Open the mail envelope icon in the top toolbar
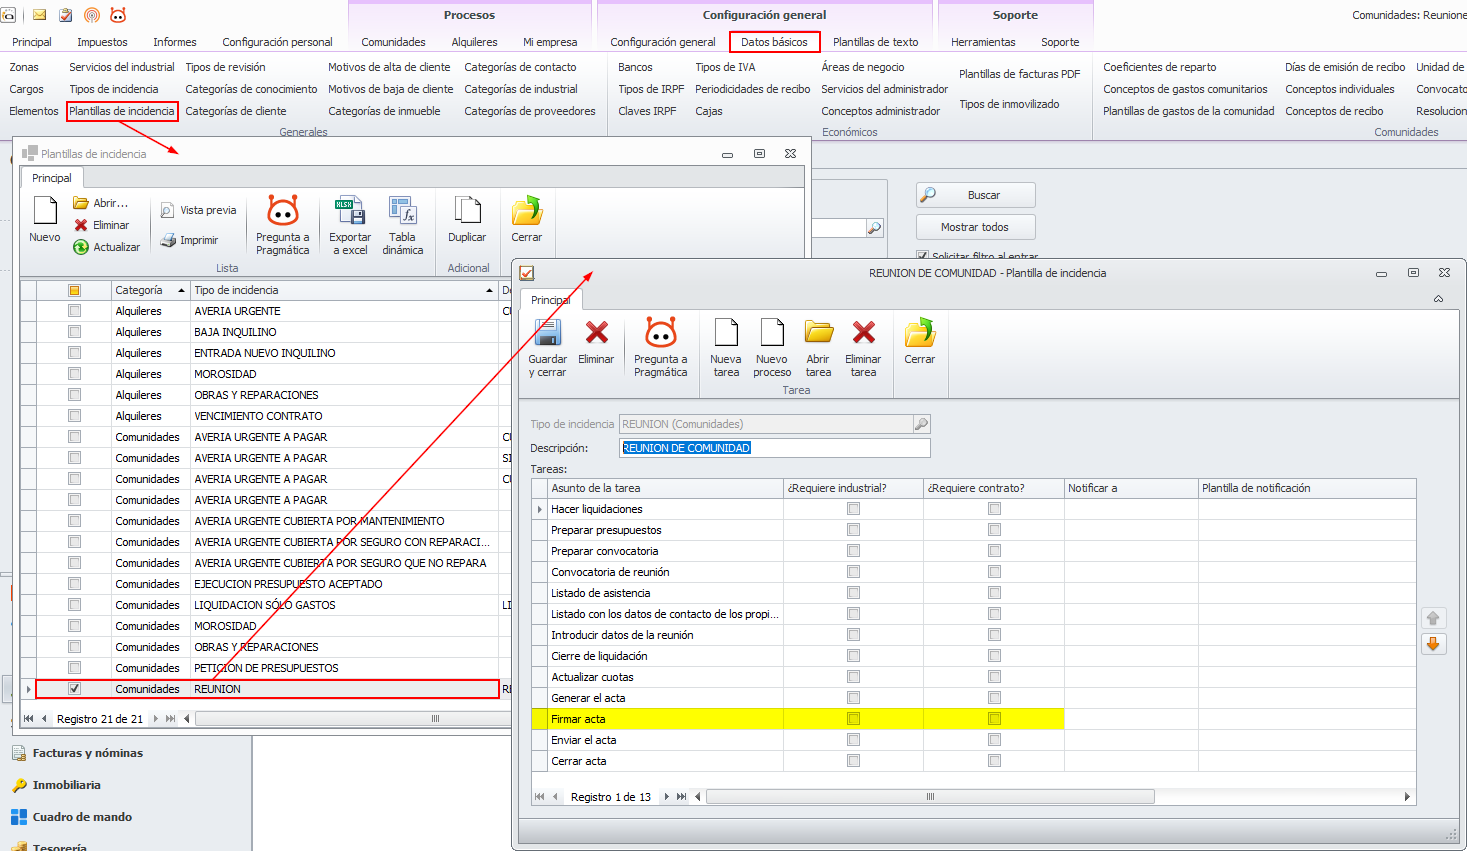 (x=40, y=15)
